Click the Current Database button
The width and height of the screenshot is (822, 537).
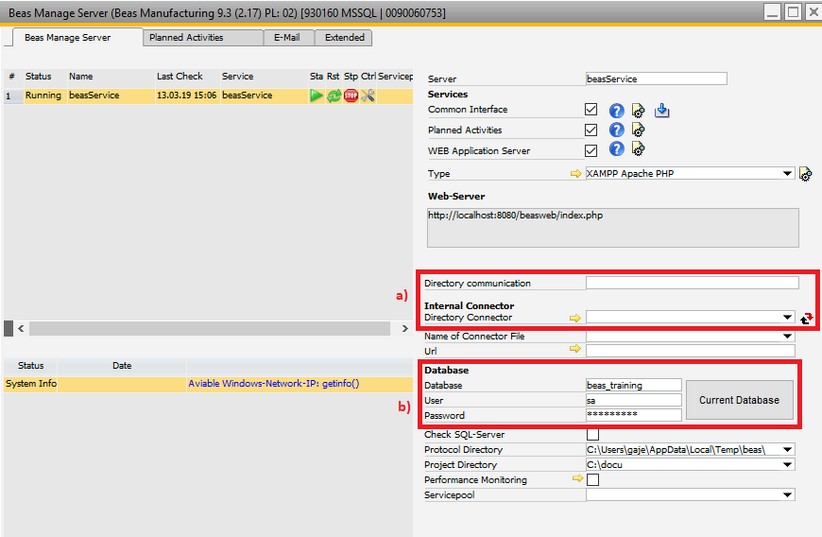(739, 400)
